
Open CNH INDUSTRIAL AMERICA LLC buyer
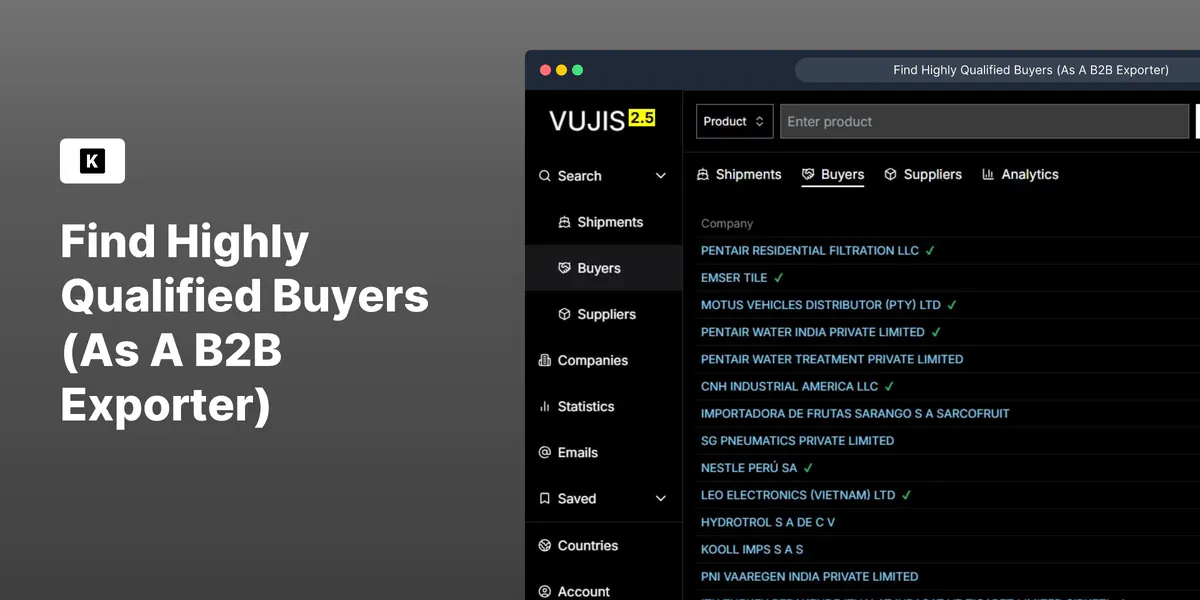(789, 386)
